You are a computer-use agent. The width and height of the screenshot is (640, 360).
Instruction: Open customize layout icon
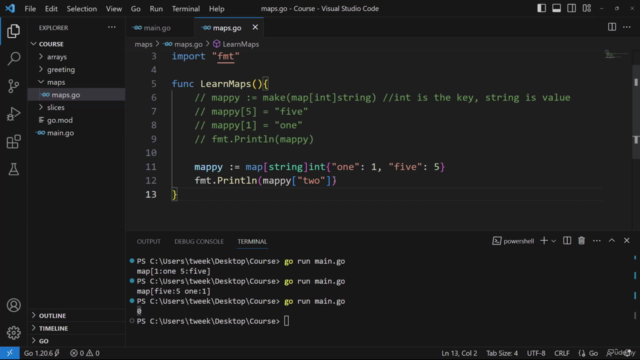coord(587,8)
